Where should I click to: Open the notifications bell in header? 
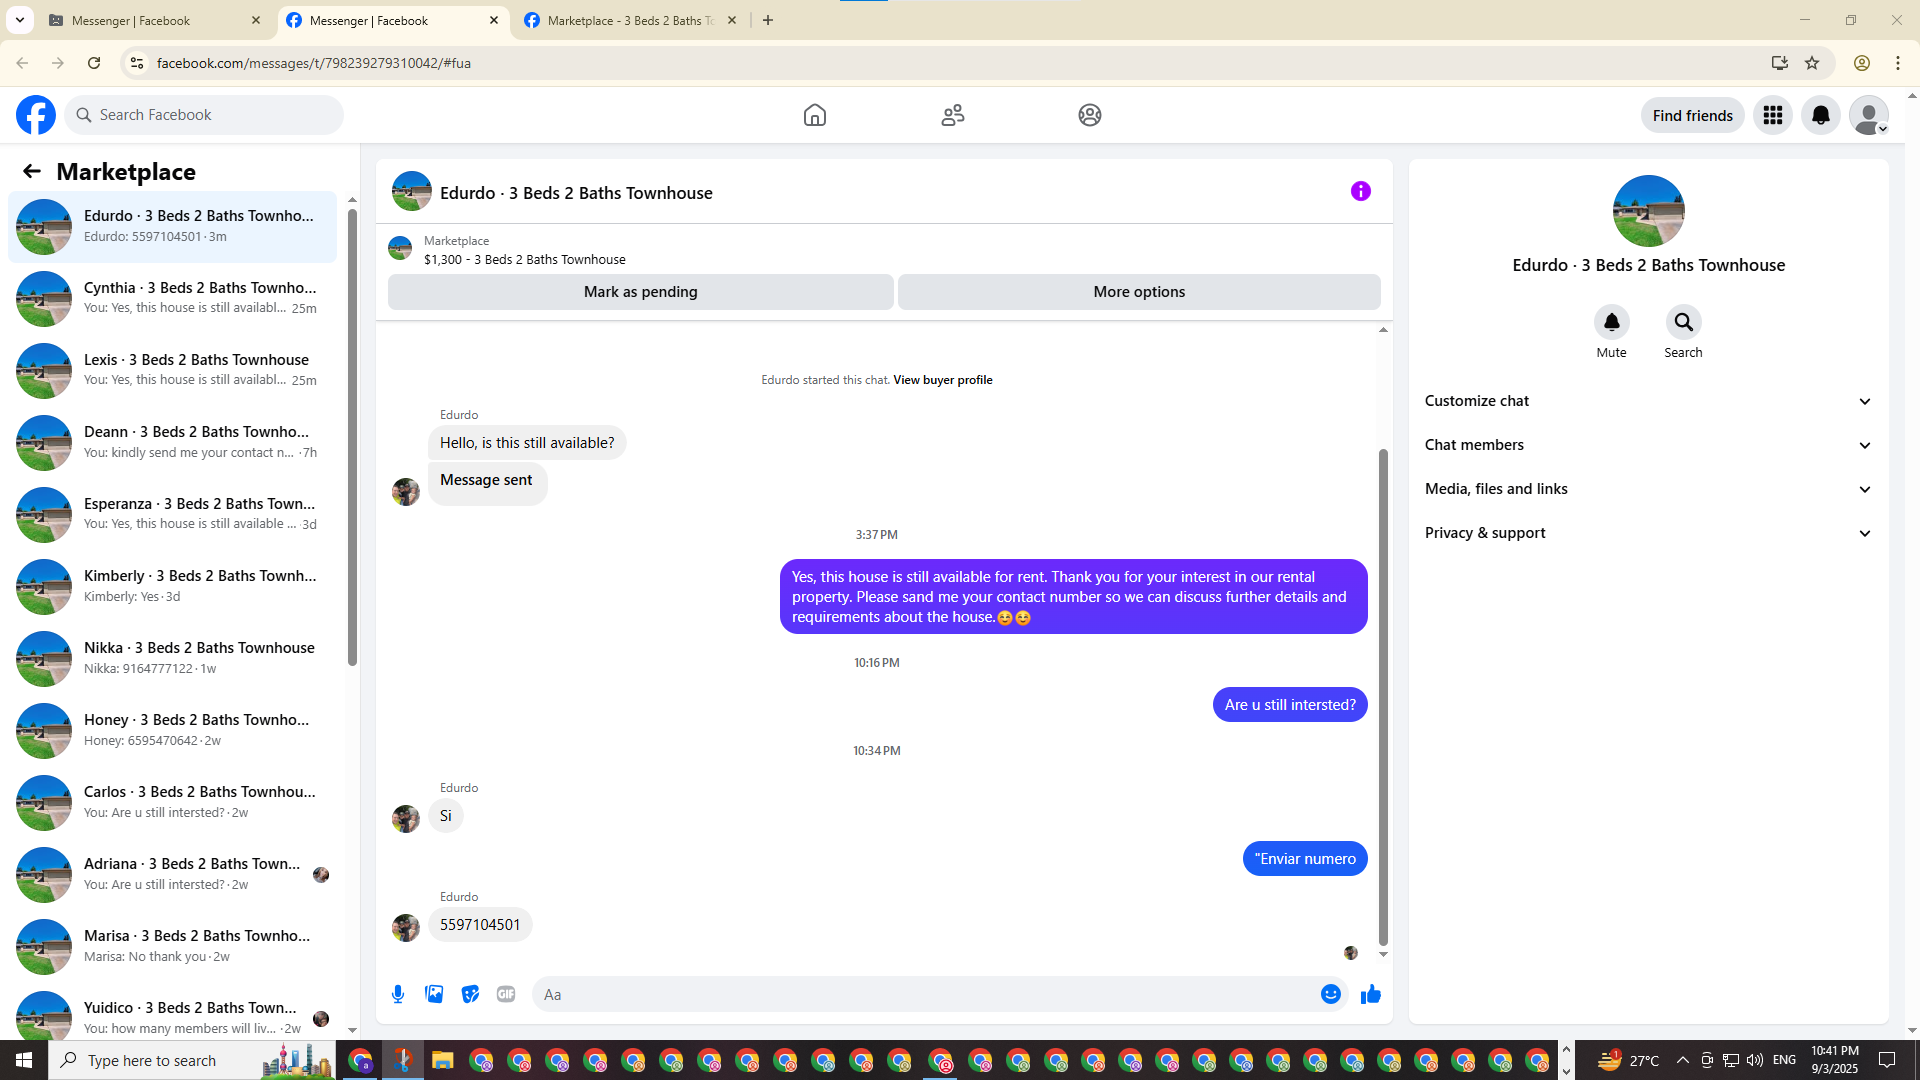[x=1821, y=115]
